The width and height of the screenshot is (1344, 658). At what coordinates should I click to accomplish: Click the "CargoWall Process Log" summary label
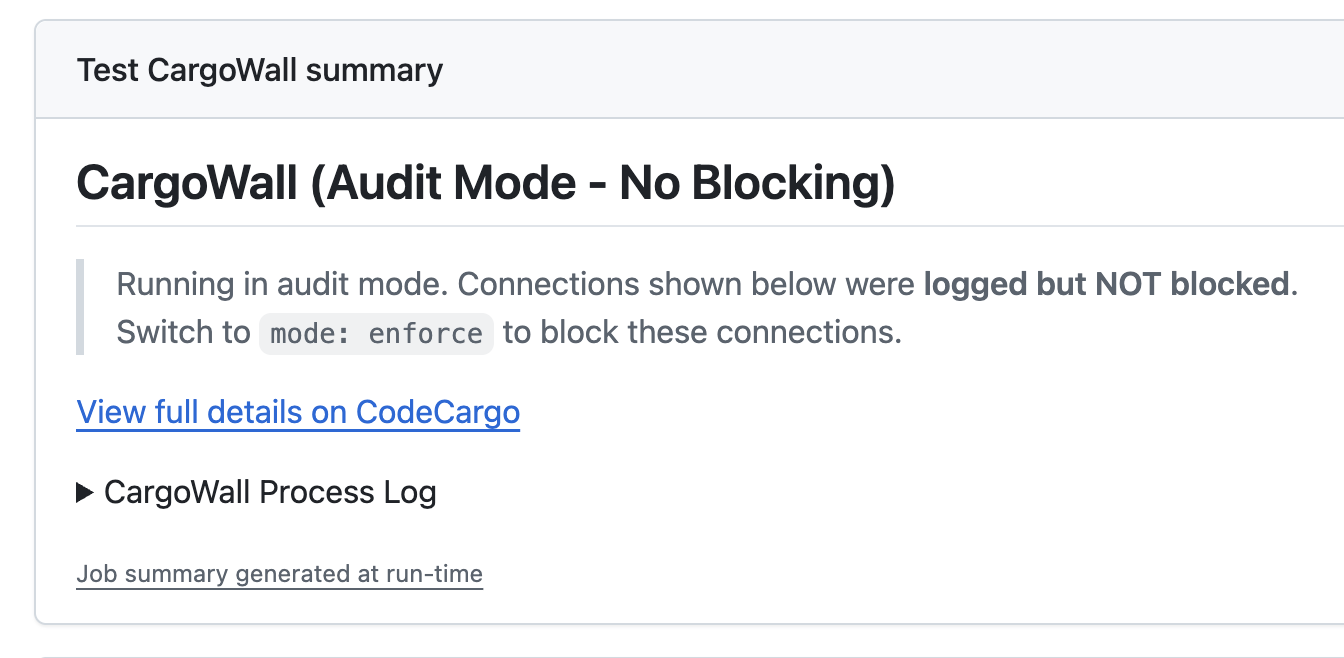click(x=270, y=492)
